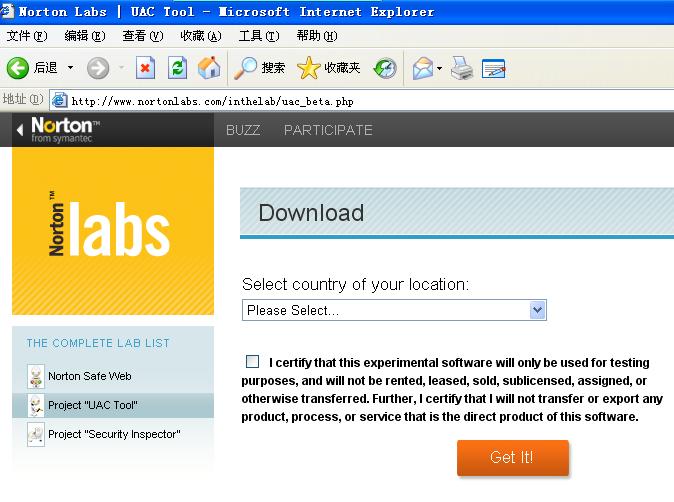Open the country Please Select dropdown
The image size is (674, 502).
394,310
